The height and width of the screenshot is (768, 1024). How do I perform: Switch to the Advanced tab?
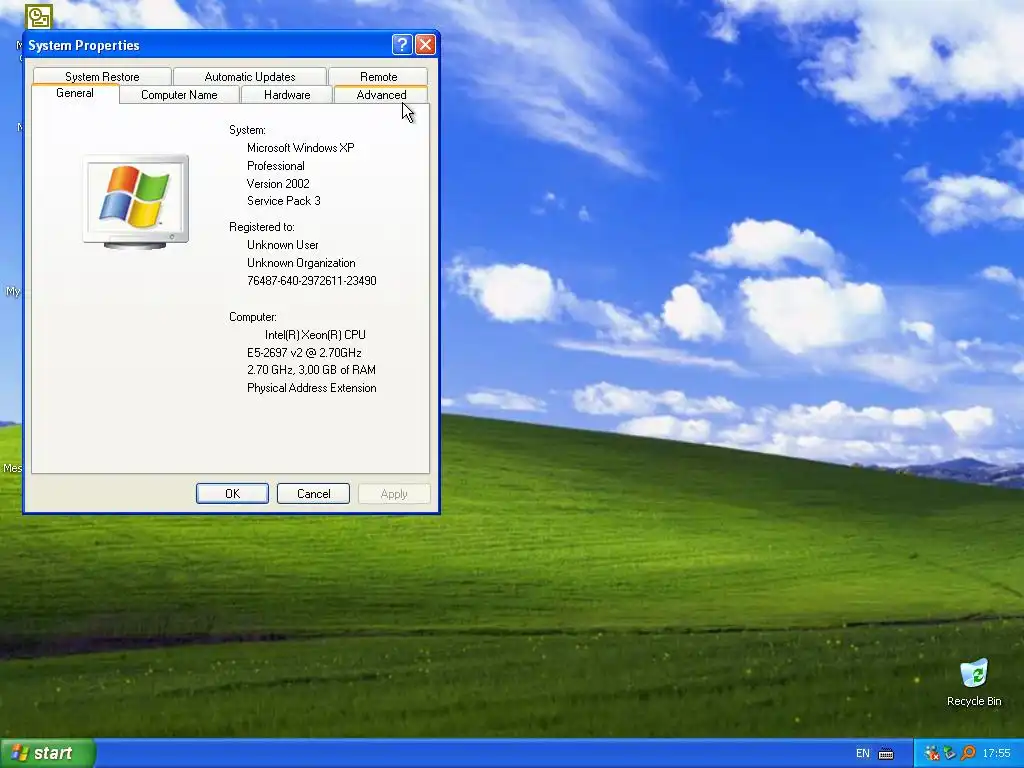pos(381,95)
